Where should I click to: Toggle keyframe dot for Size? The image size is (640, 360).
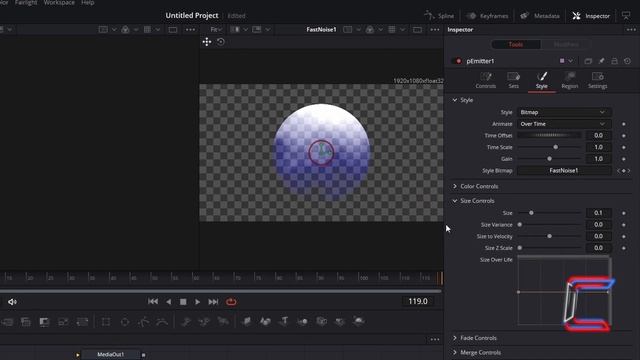click(624, 213)
